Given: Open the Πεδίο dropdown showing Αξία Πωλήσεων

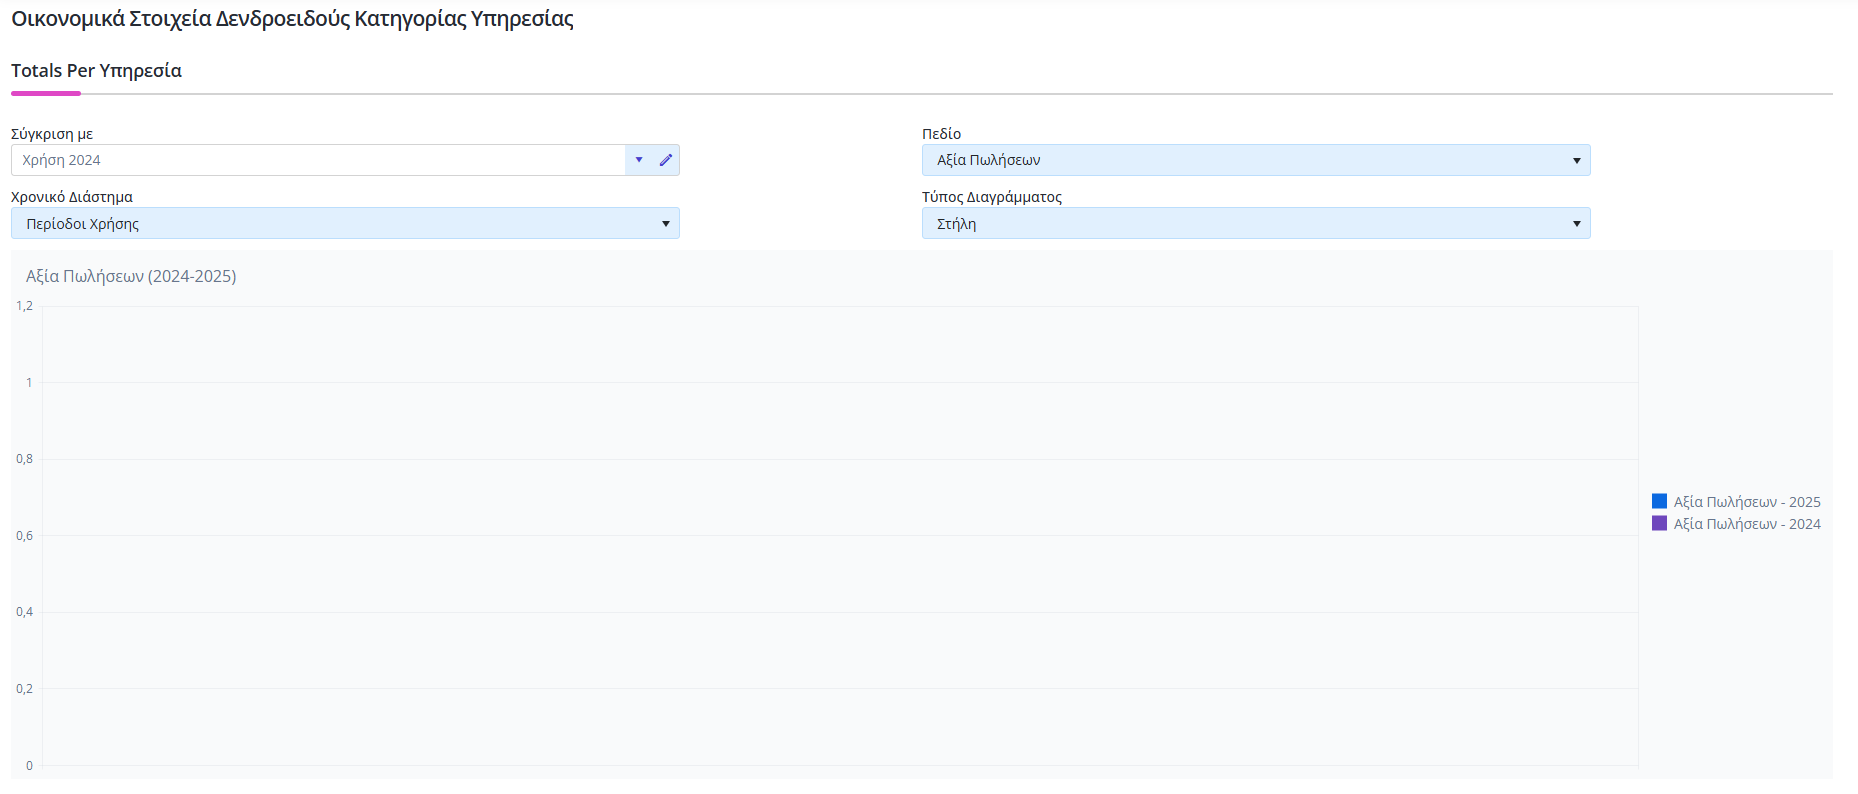Looking at the screenshot, I should tap(1256, 160).
